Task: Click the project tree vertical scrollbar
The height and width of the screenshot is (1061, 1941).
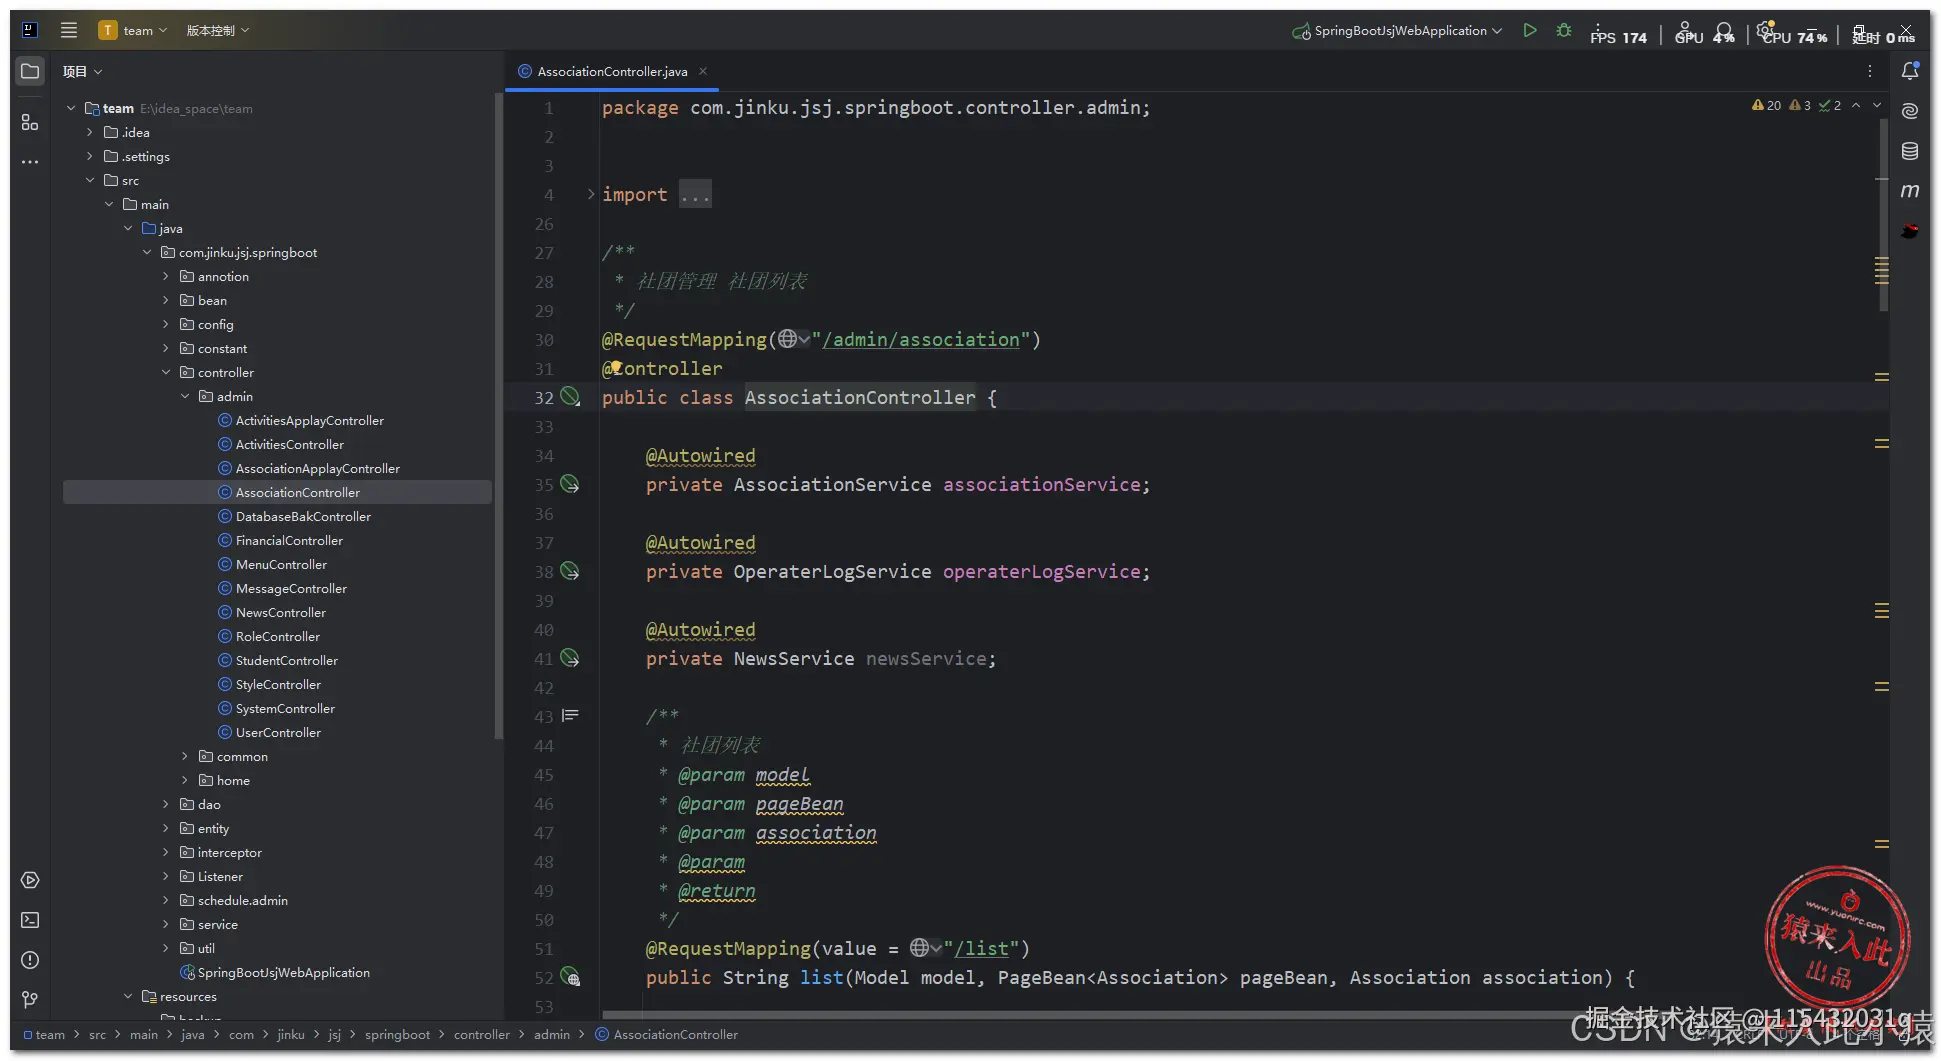Action: pyautogui.click(x=498, y=415)
